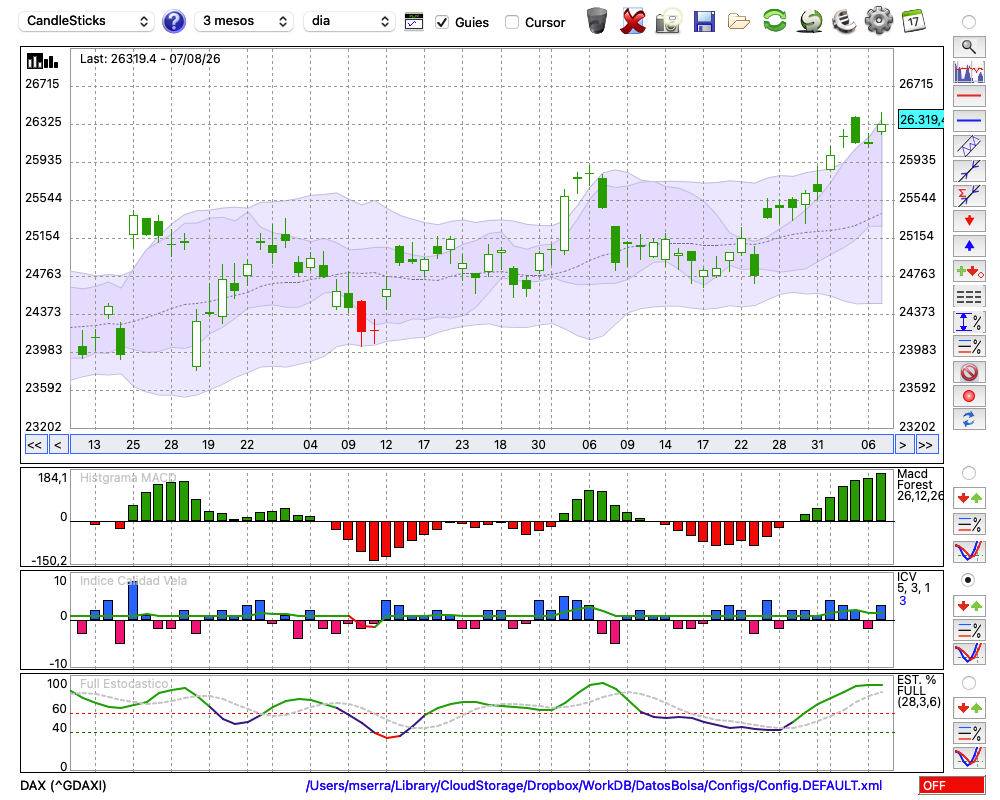1000x800 pixels.
Task: Click the green refresh arrows icon
Action: [774, 20]
